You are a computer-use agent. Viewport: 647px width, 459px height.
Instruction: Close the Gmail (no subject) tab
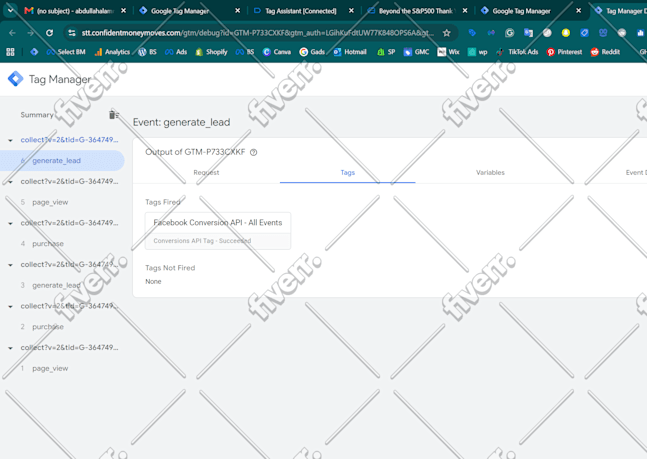123,11
